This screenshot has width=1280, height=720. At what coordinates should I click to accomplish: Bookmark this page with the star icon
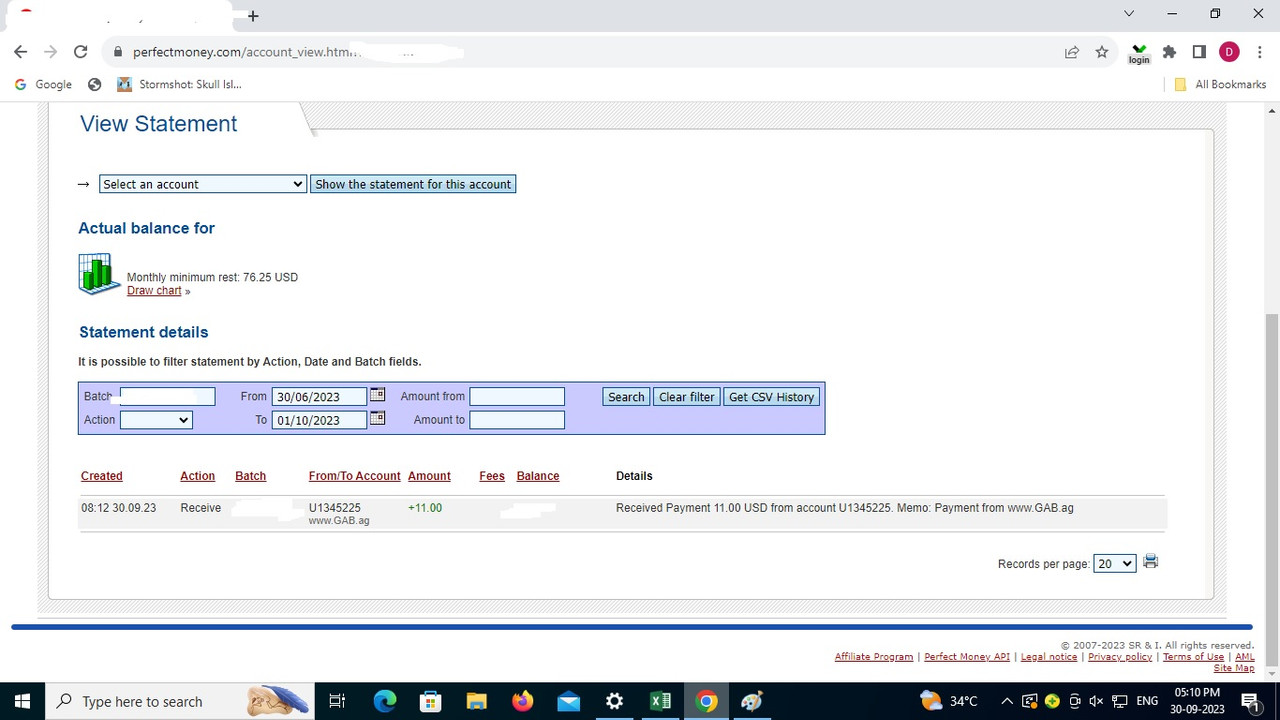(1102, 52)
